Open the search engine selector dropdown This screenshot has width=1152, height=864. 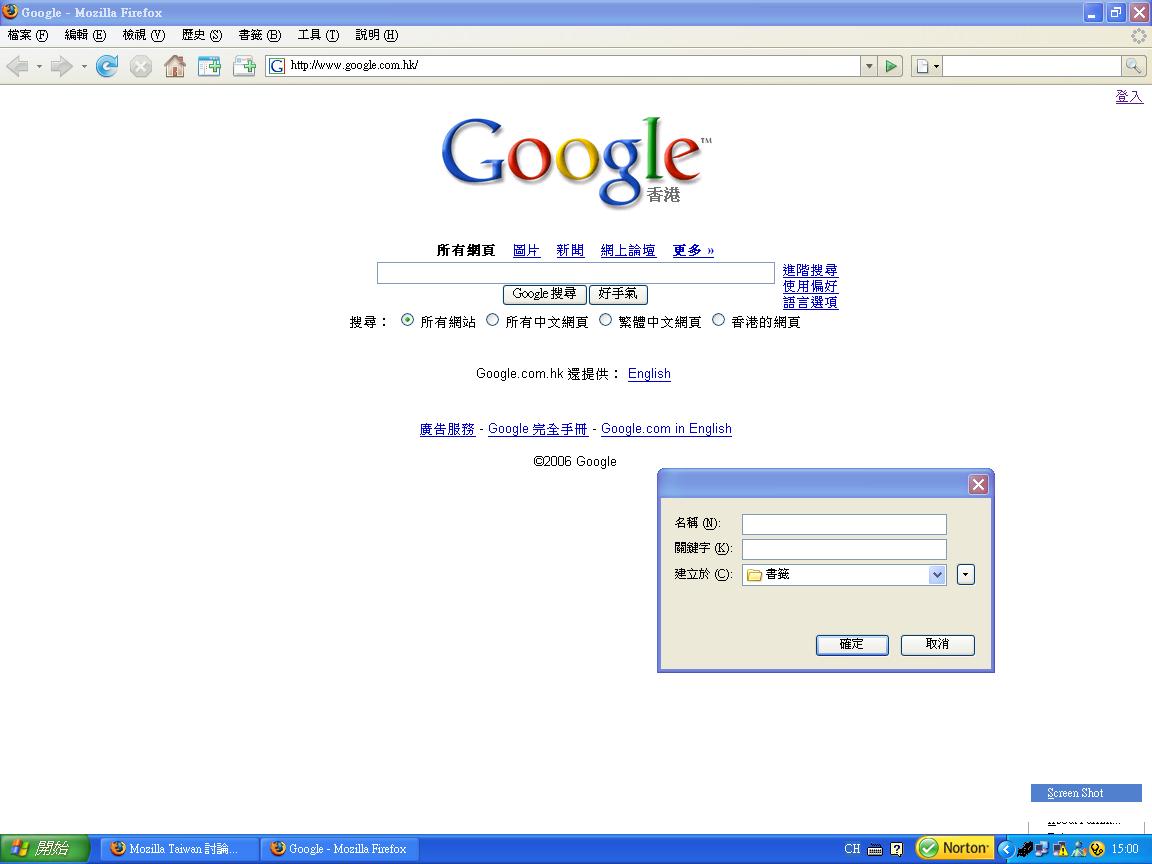pos(926,66)
